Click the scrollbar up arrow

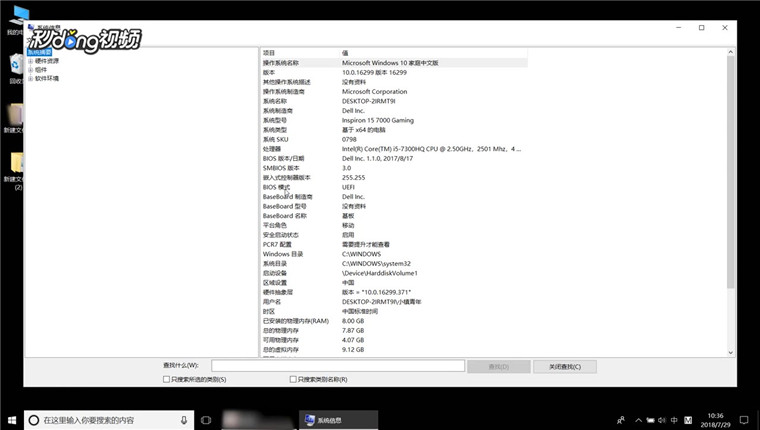coord(730,52)
